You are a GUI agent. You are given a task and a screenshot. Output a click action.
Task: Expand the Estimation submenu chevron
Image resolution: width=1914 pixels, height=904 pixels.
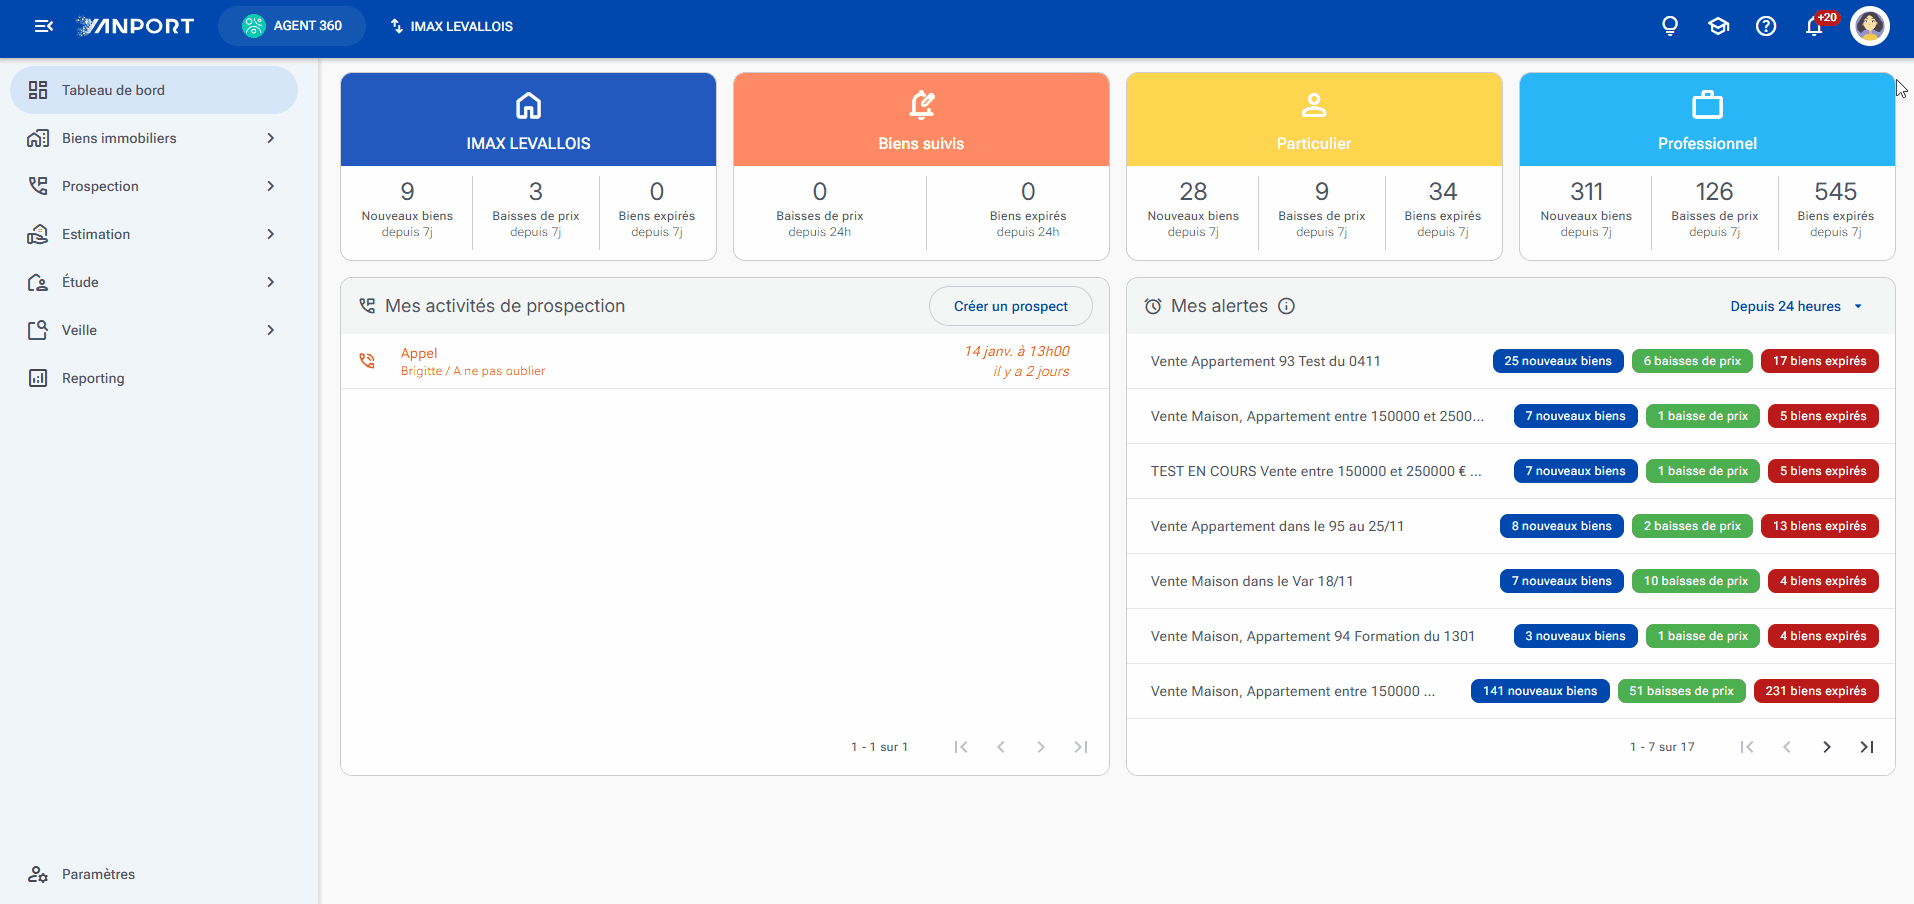[271, 234]
